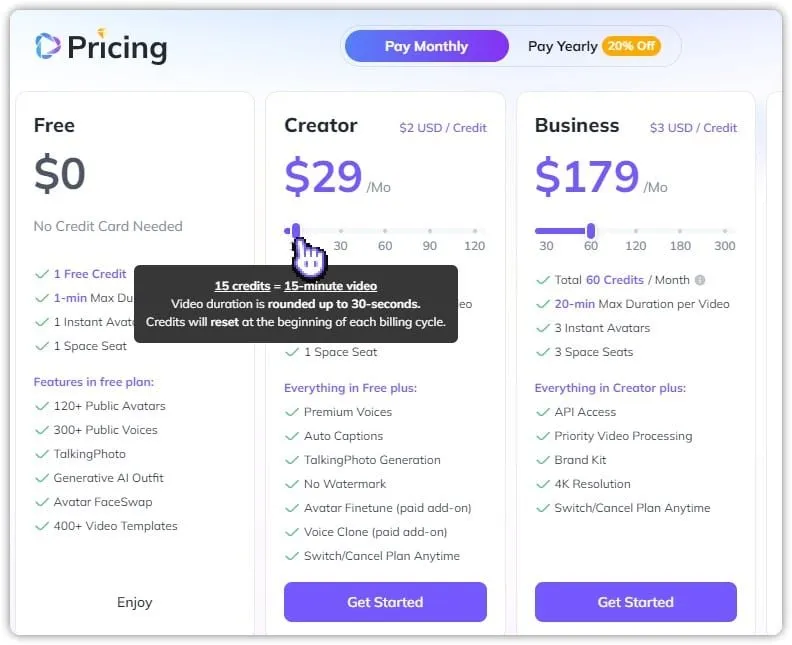
Task: Click the checkmark icon next to API Access
Action: coord(543,412)
